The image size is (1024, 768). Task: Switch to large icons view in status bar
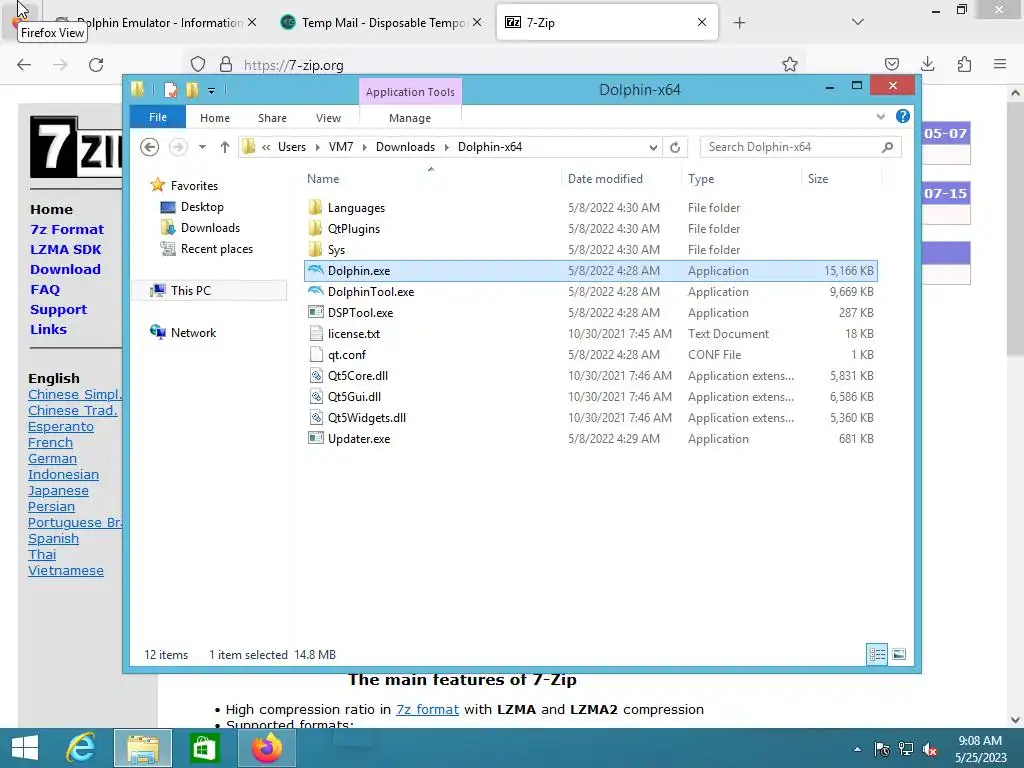point(899,654)
